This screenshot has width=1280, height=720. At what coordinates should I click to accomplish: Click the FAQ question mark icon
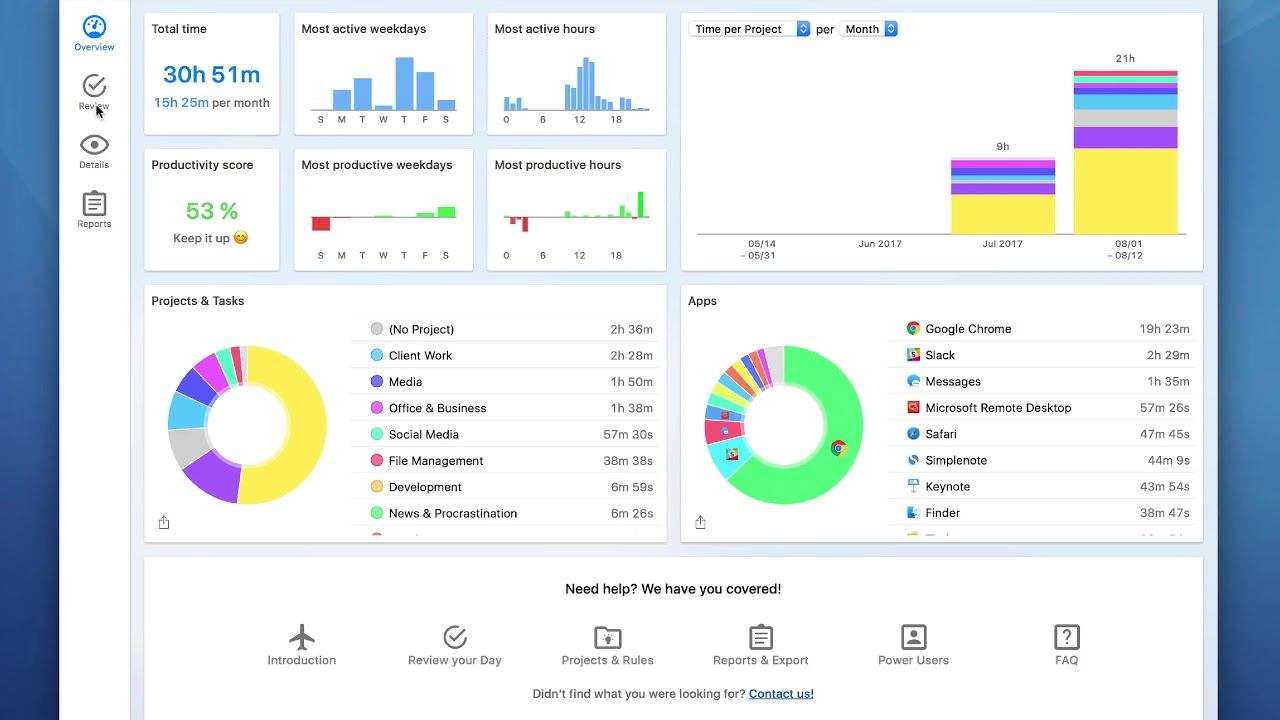[x=1067, y=637]
